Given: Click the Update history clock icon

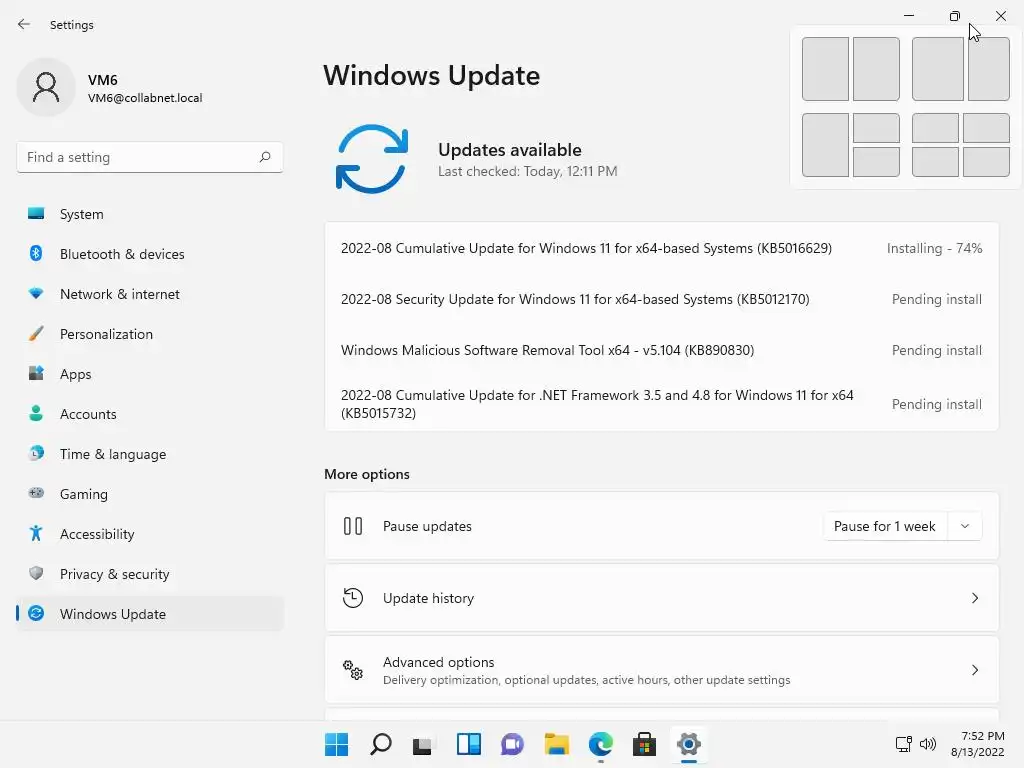Looking at the screenshot, I should tap(353, 598).
